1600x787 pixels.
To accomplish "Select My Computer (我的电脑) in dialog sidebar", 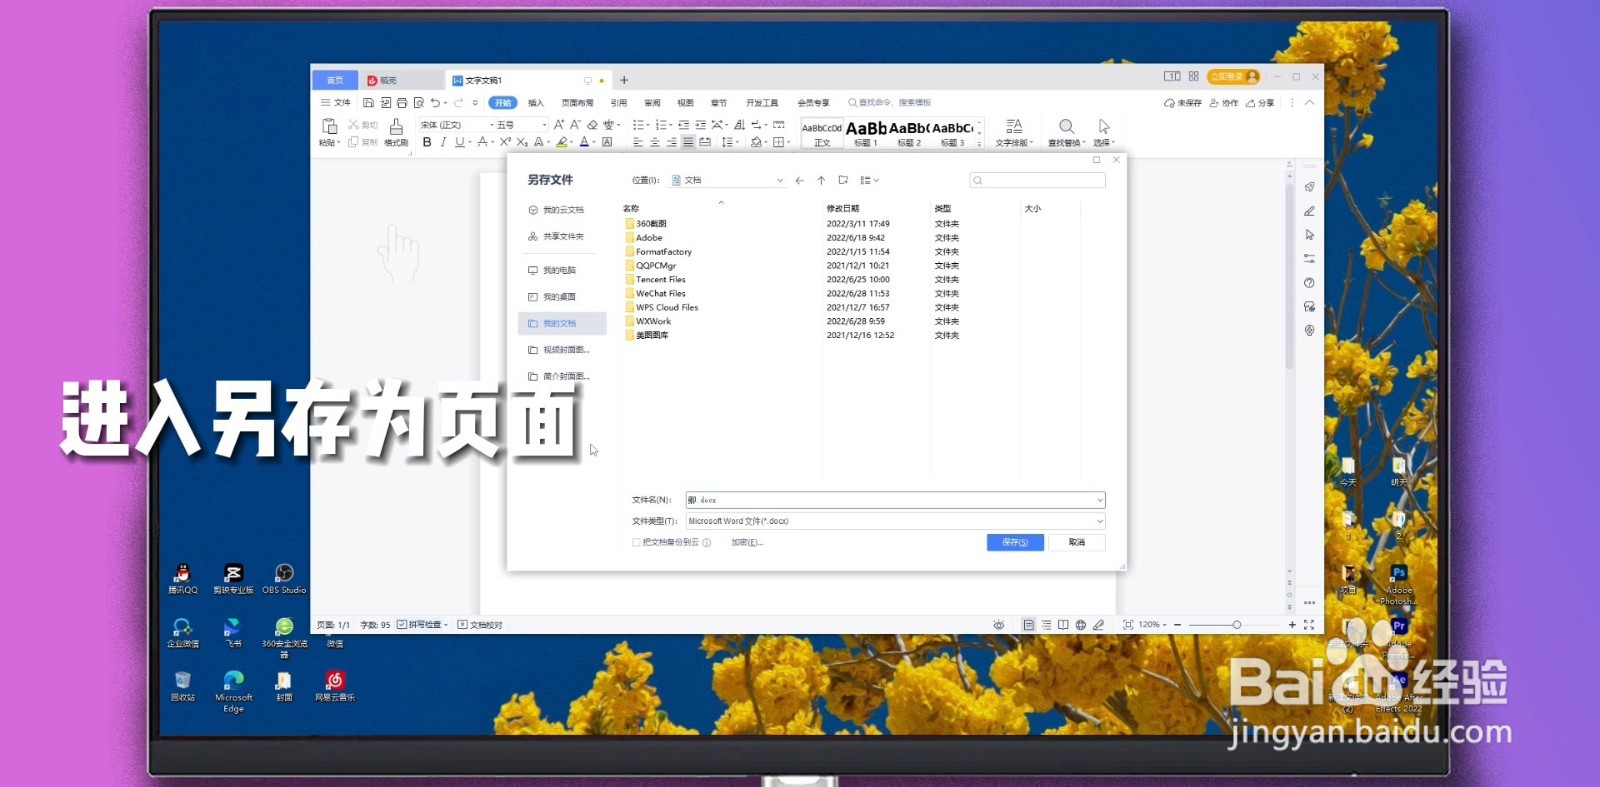I will click(552, 271).
